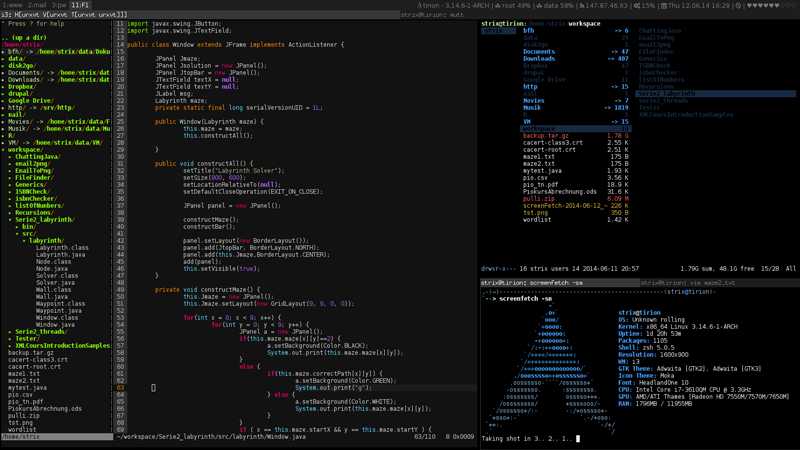Open drupal/ folder in NERDTree
The width and height of the screenshot is (800, 450).
(19, 94)
